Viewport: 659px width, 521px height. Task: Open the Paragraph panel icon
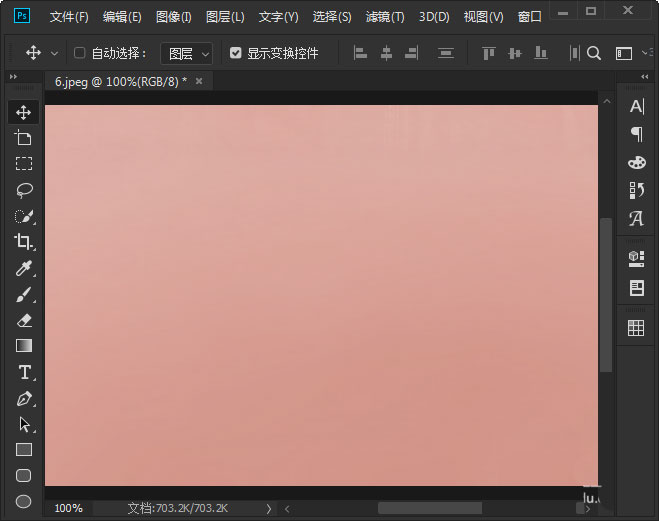636,134
